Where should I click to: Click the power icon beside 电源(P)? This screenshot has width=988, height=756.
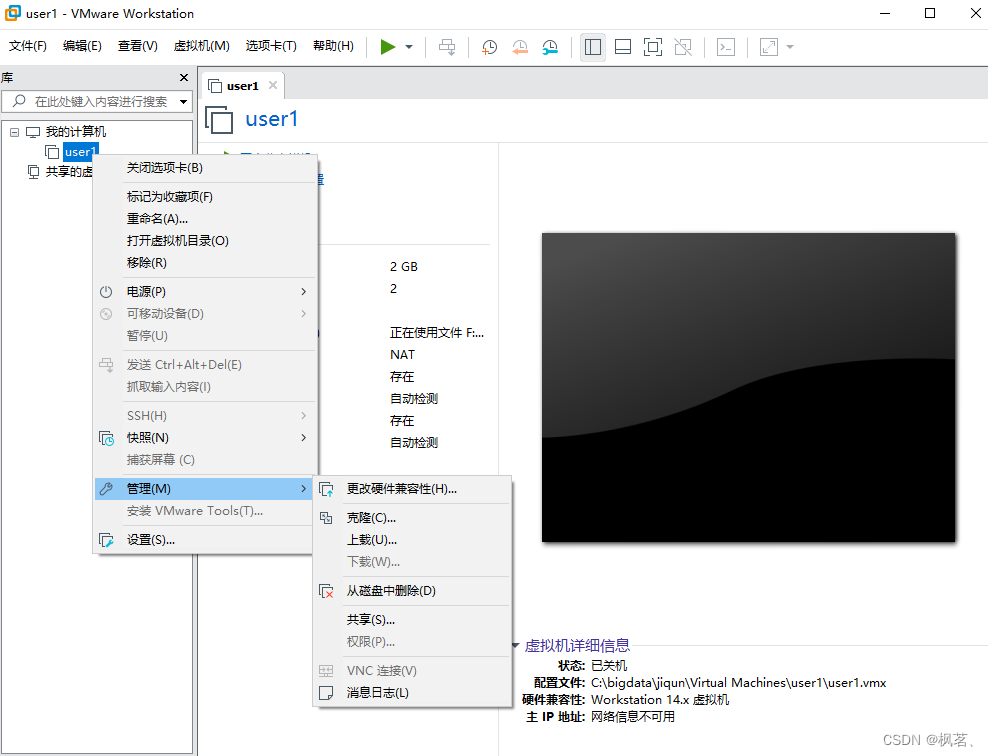pyautogui.click(x=106, y=292)
